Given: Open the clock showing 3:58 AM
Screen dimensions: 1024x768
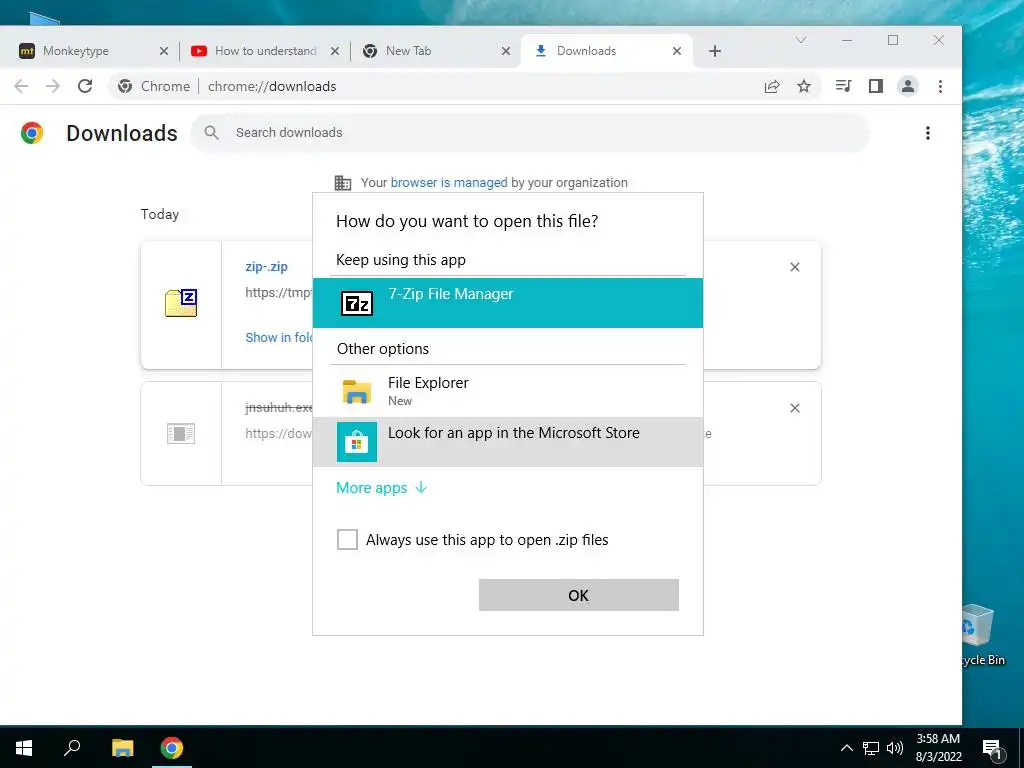Looking at the screenshot, I should 938,748.
